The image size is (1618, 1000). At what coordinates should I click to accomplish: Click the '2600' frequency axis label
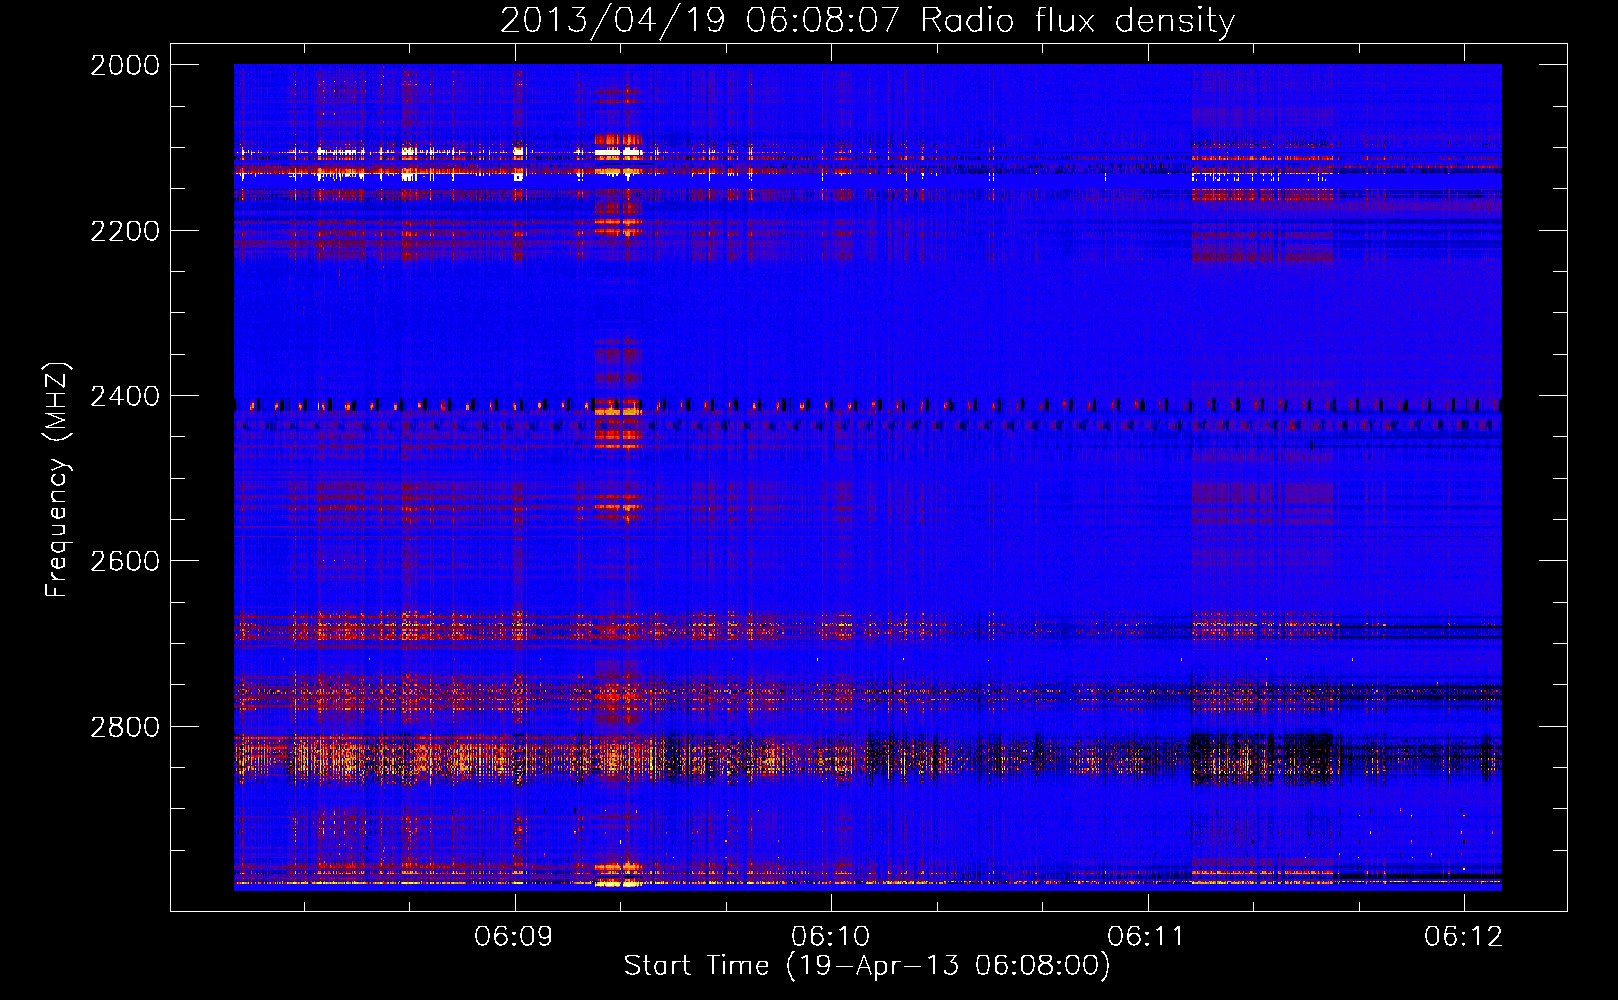pos(125,561)
